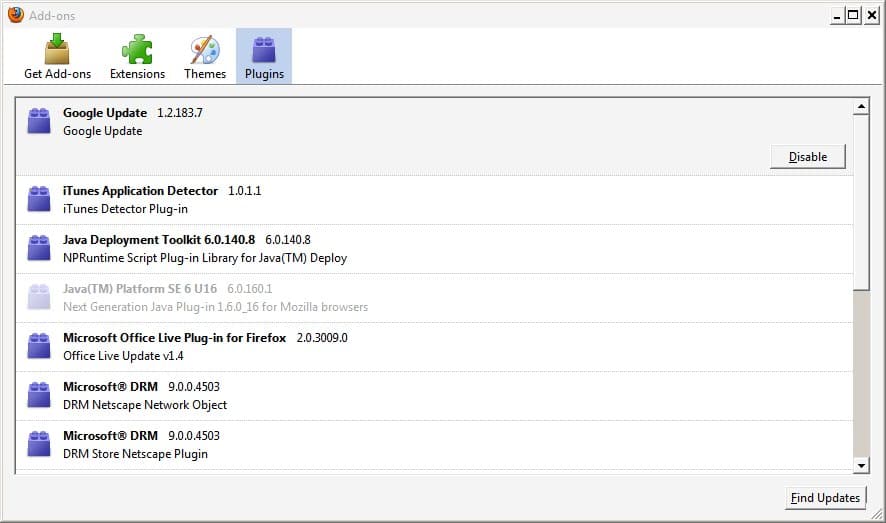Click the Google Update version 1.2.183.7

180,112
